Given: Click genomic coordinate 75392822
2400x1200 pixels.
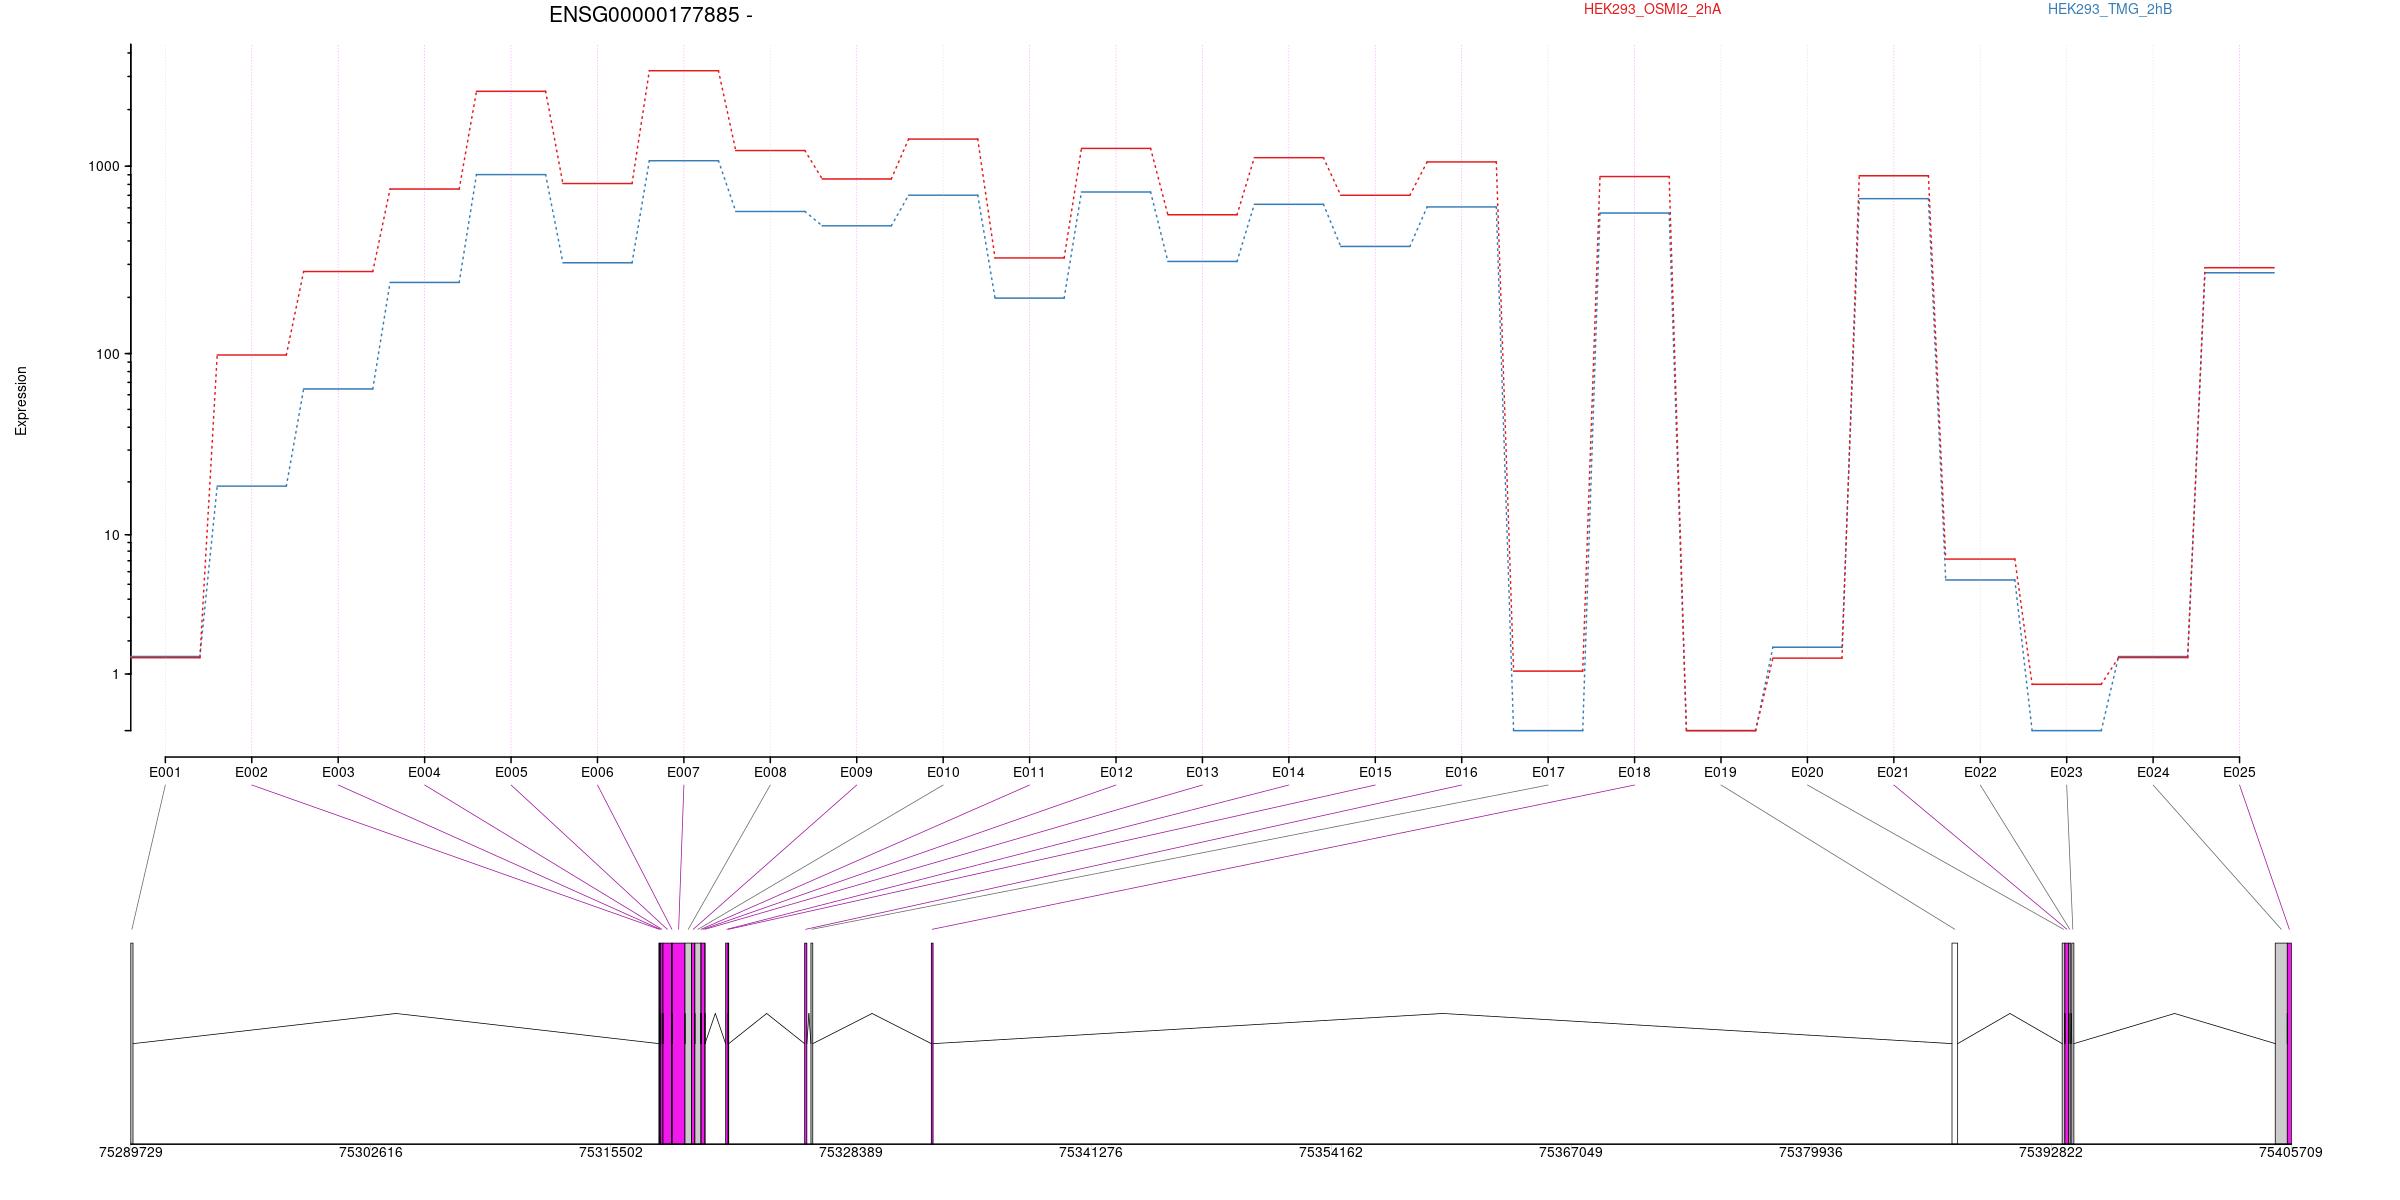Looking at the screenshot, I should (2051, 1153).
